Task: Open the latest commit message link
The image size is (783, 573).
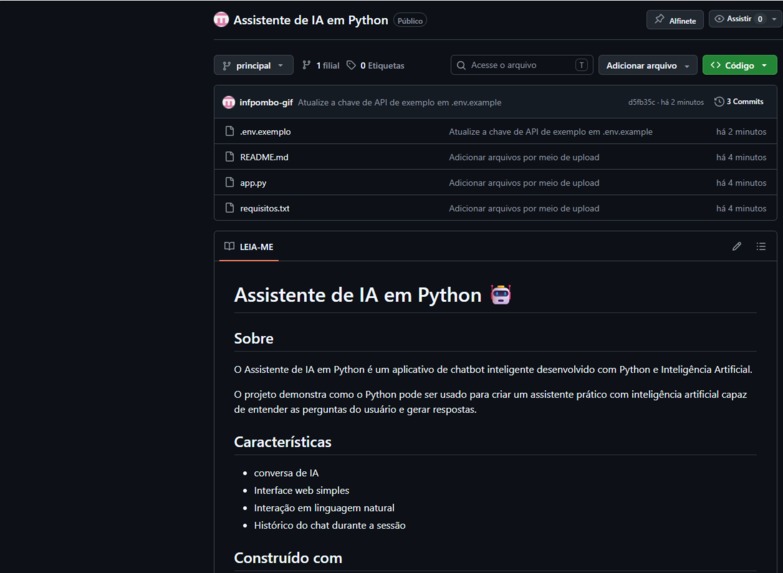Action: tap(399, 102)
